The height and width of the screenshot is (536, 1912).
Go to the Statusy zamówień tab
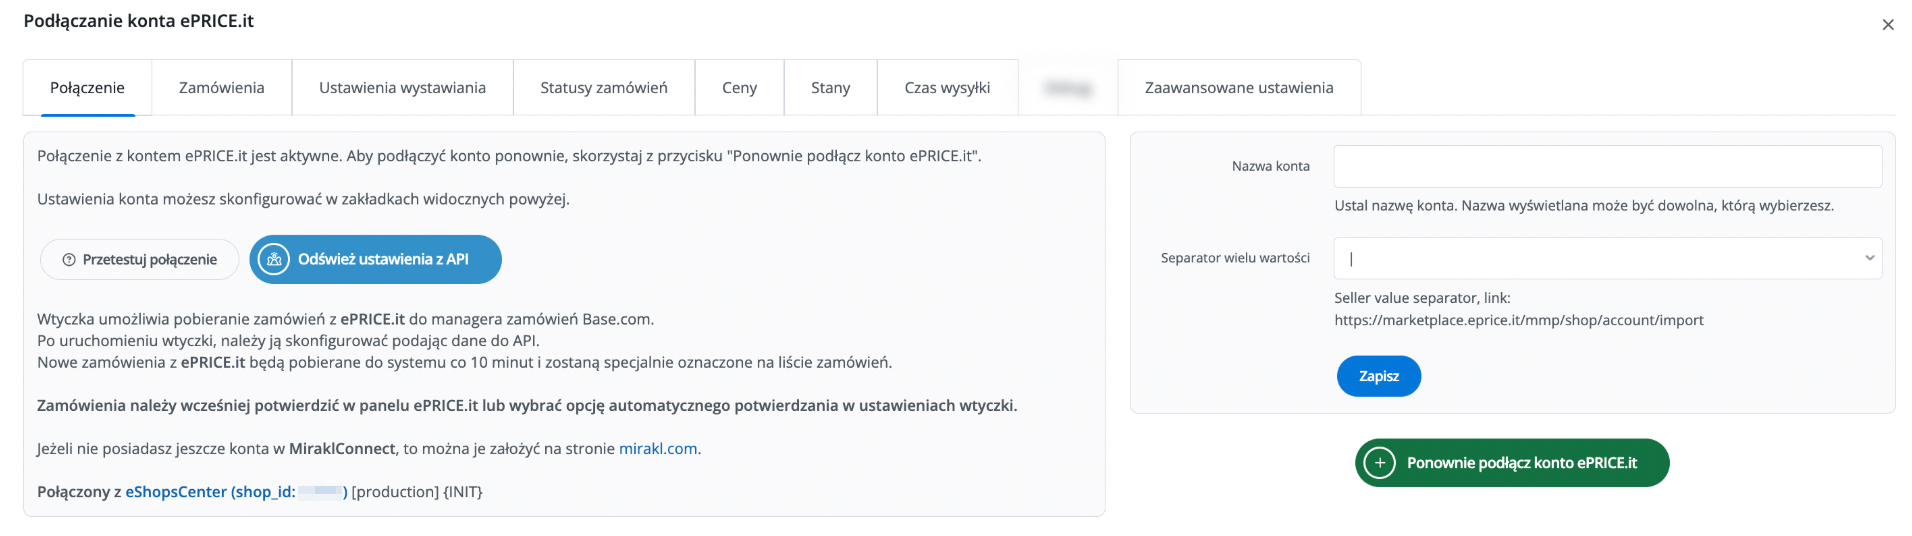[603, 88]
